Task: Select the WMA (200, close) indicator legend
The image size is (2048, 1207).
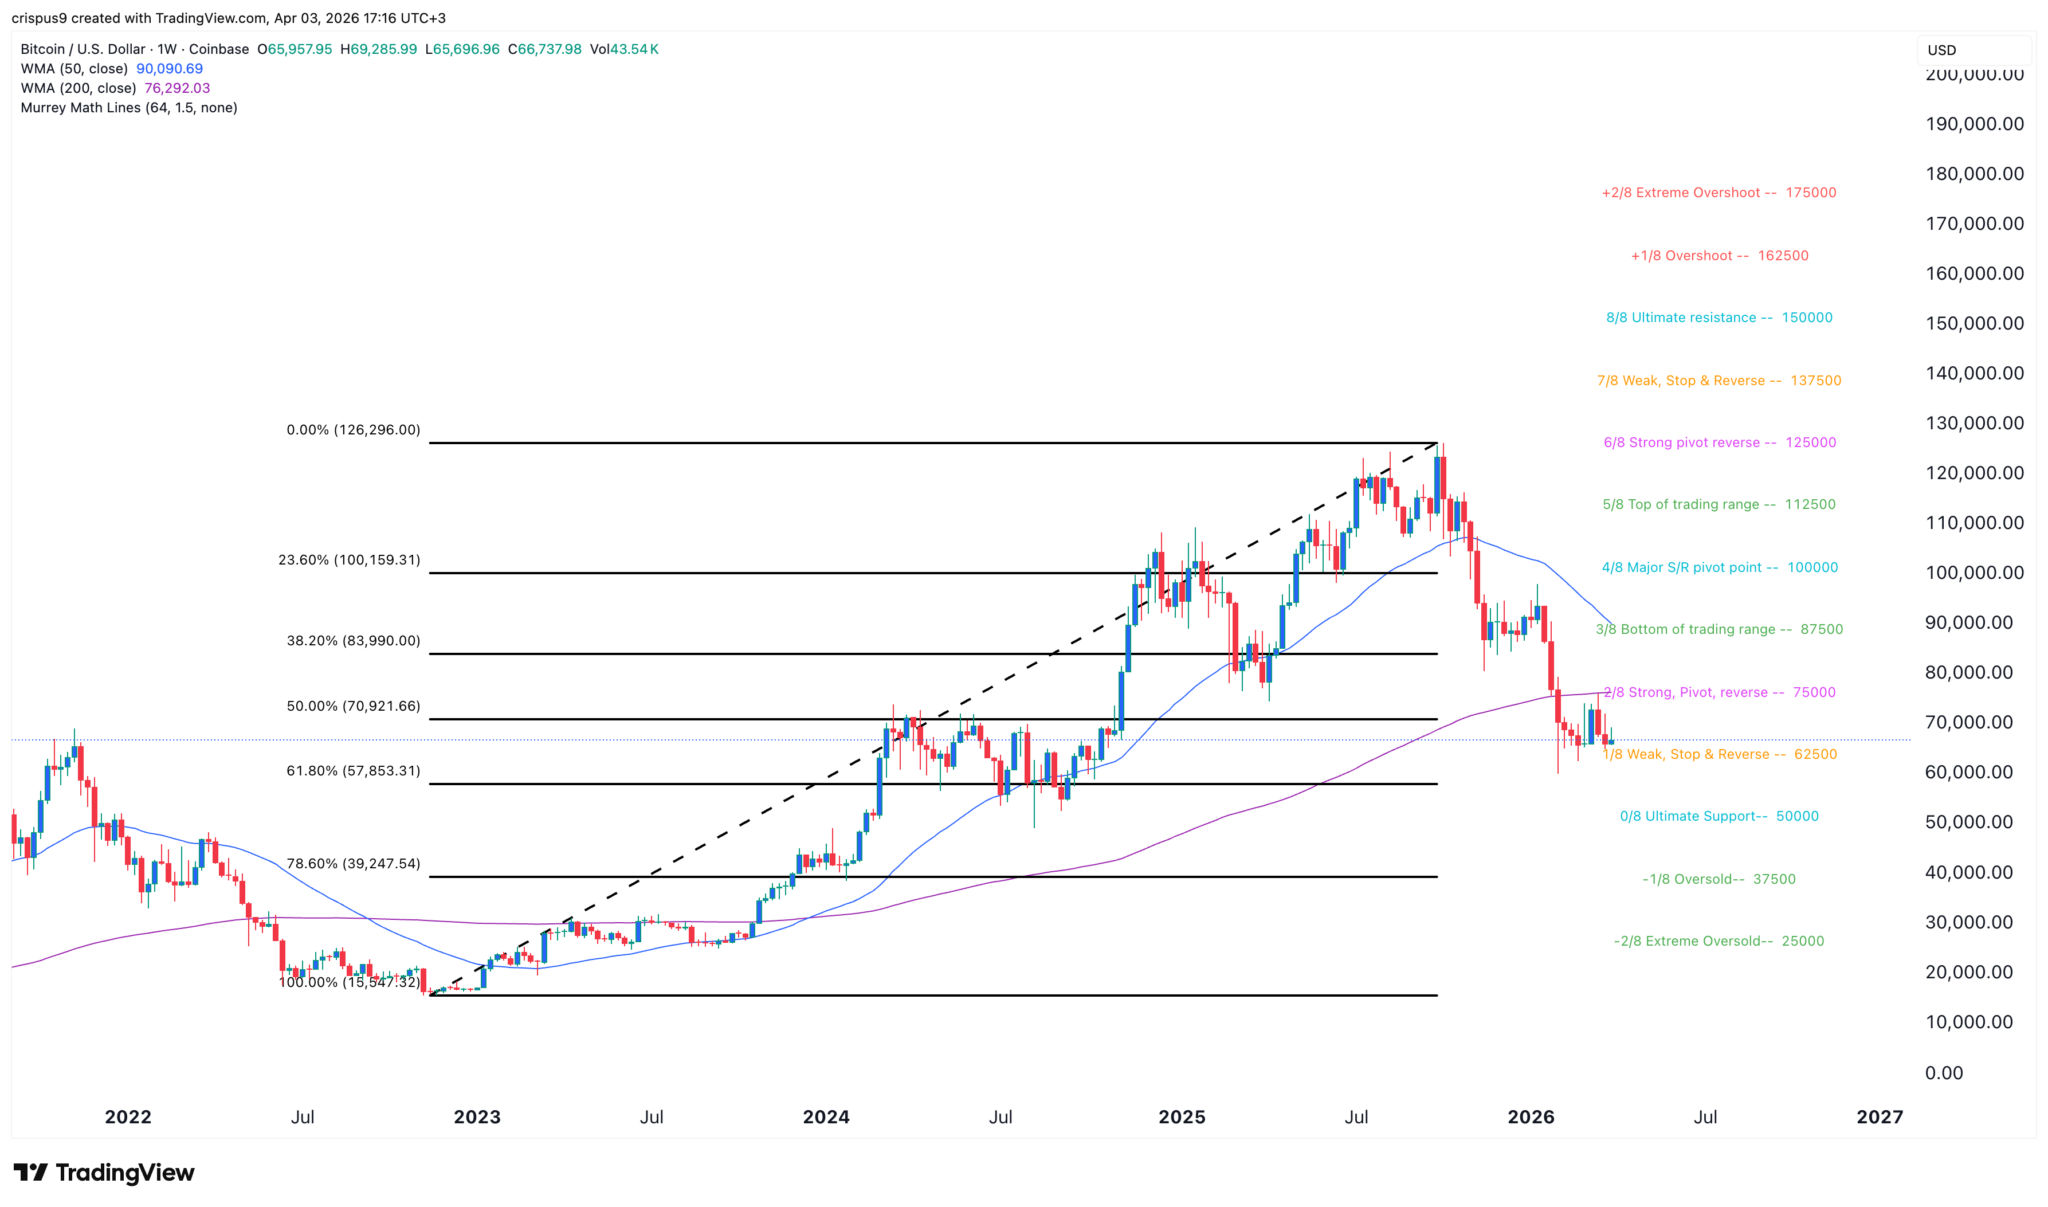Action: pos(78,88)
